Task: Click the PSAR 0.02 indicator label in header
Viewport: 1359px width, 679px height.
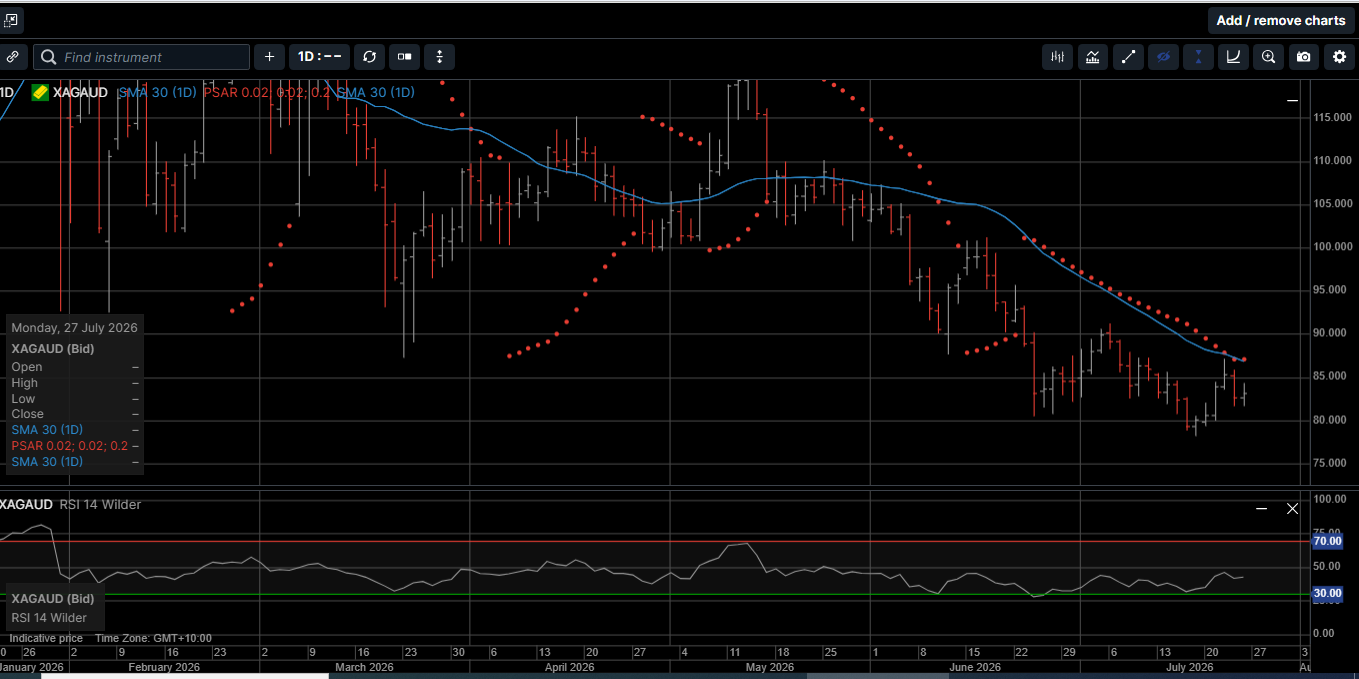Action: (267, 92)
